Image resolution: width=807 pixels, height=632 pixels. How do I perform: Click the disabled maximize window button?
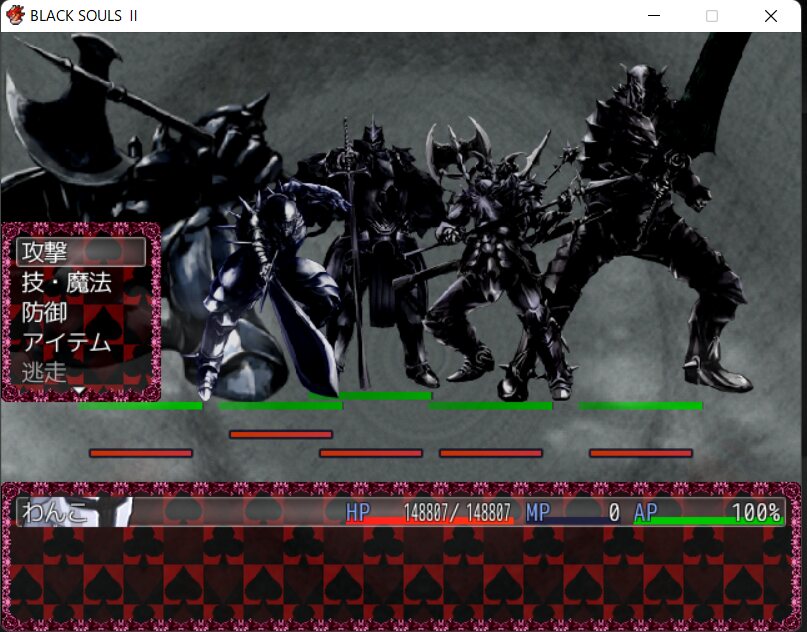click(x=712, y=16)
